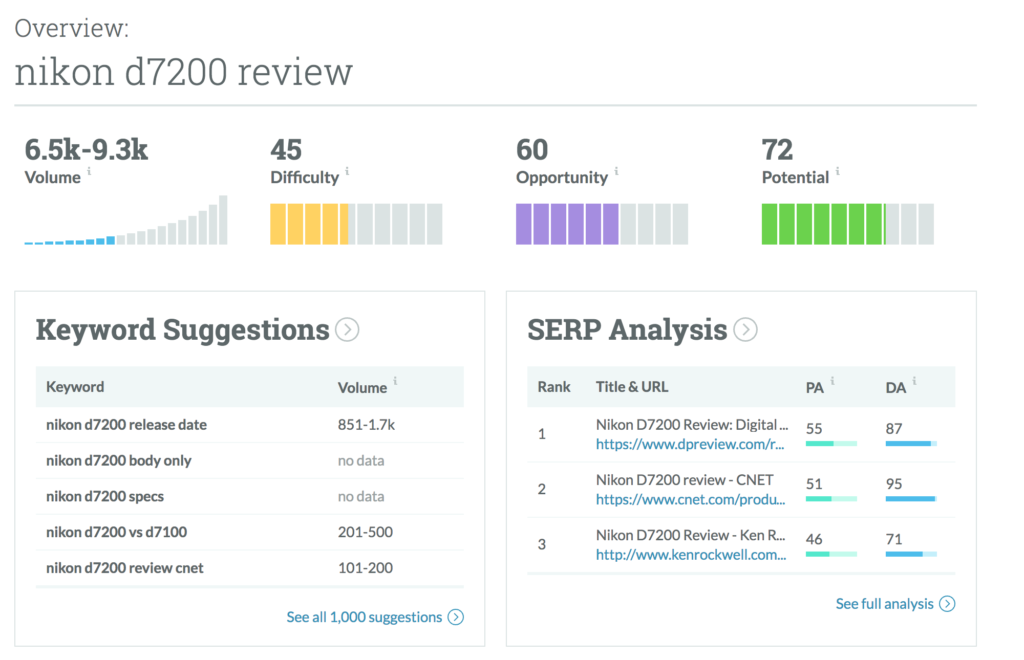The height and width of the screenshot is (660, 1024).
Task: Click DA value 87 for rank 1
Action: coord(893,429)
